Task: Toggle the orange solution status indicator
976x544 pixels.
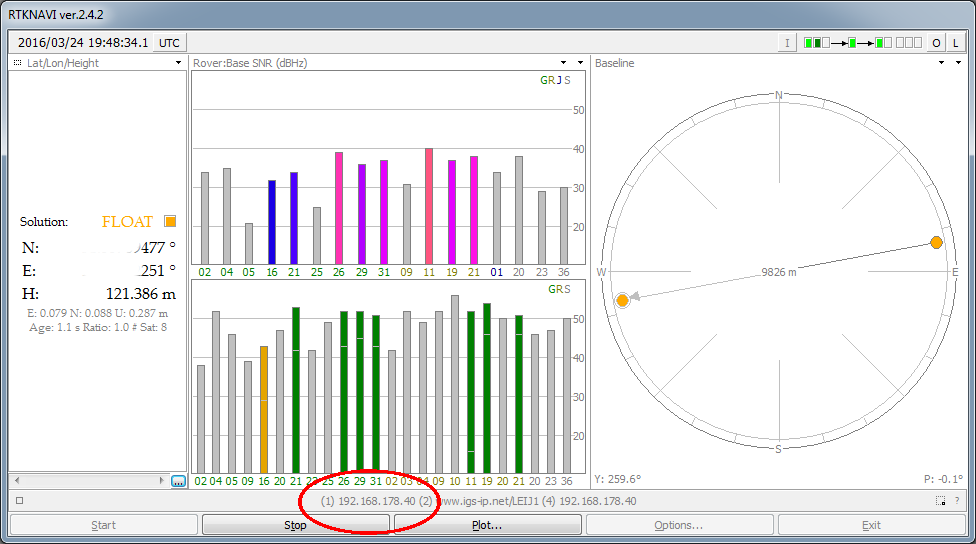Action: click(170, 222)
